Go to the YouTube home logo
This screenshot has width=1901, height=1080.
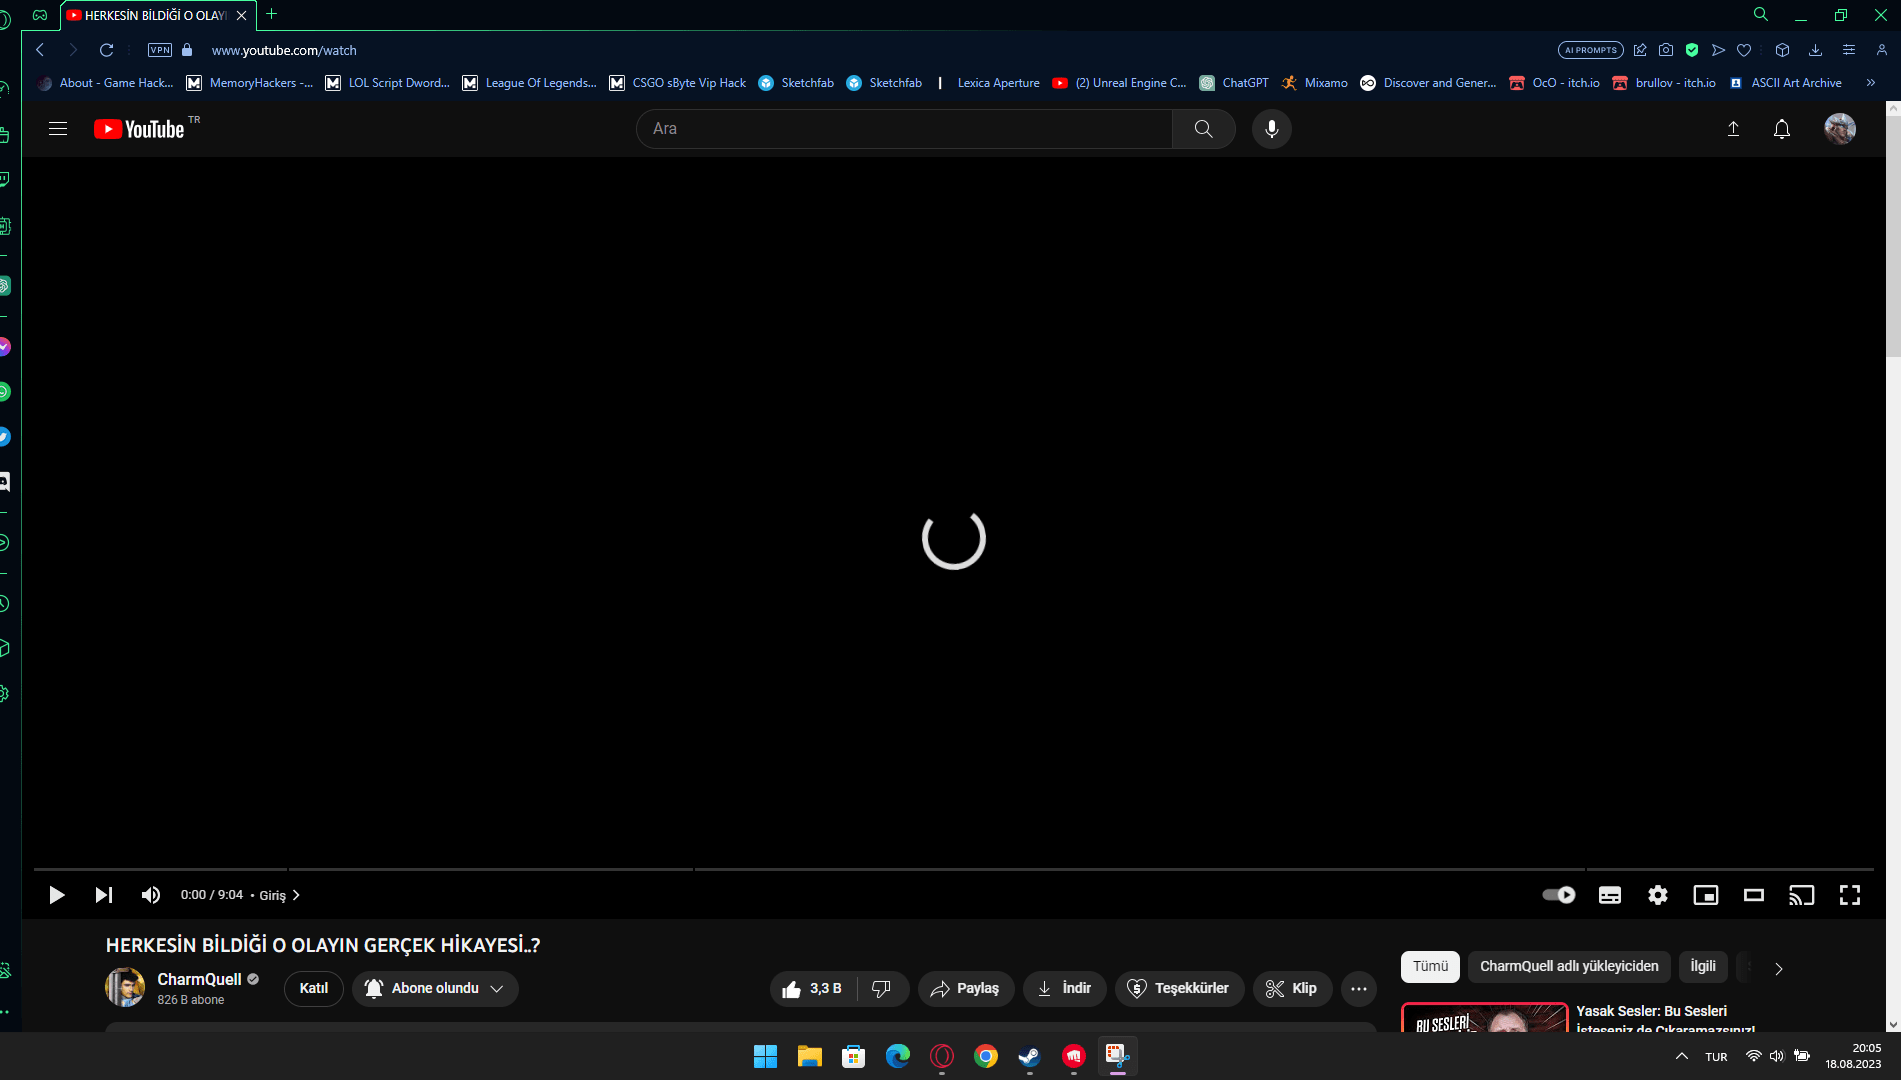coord(139,129)
